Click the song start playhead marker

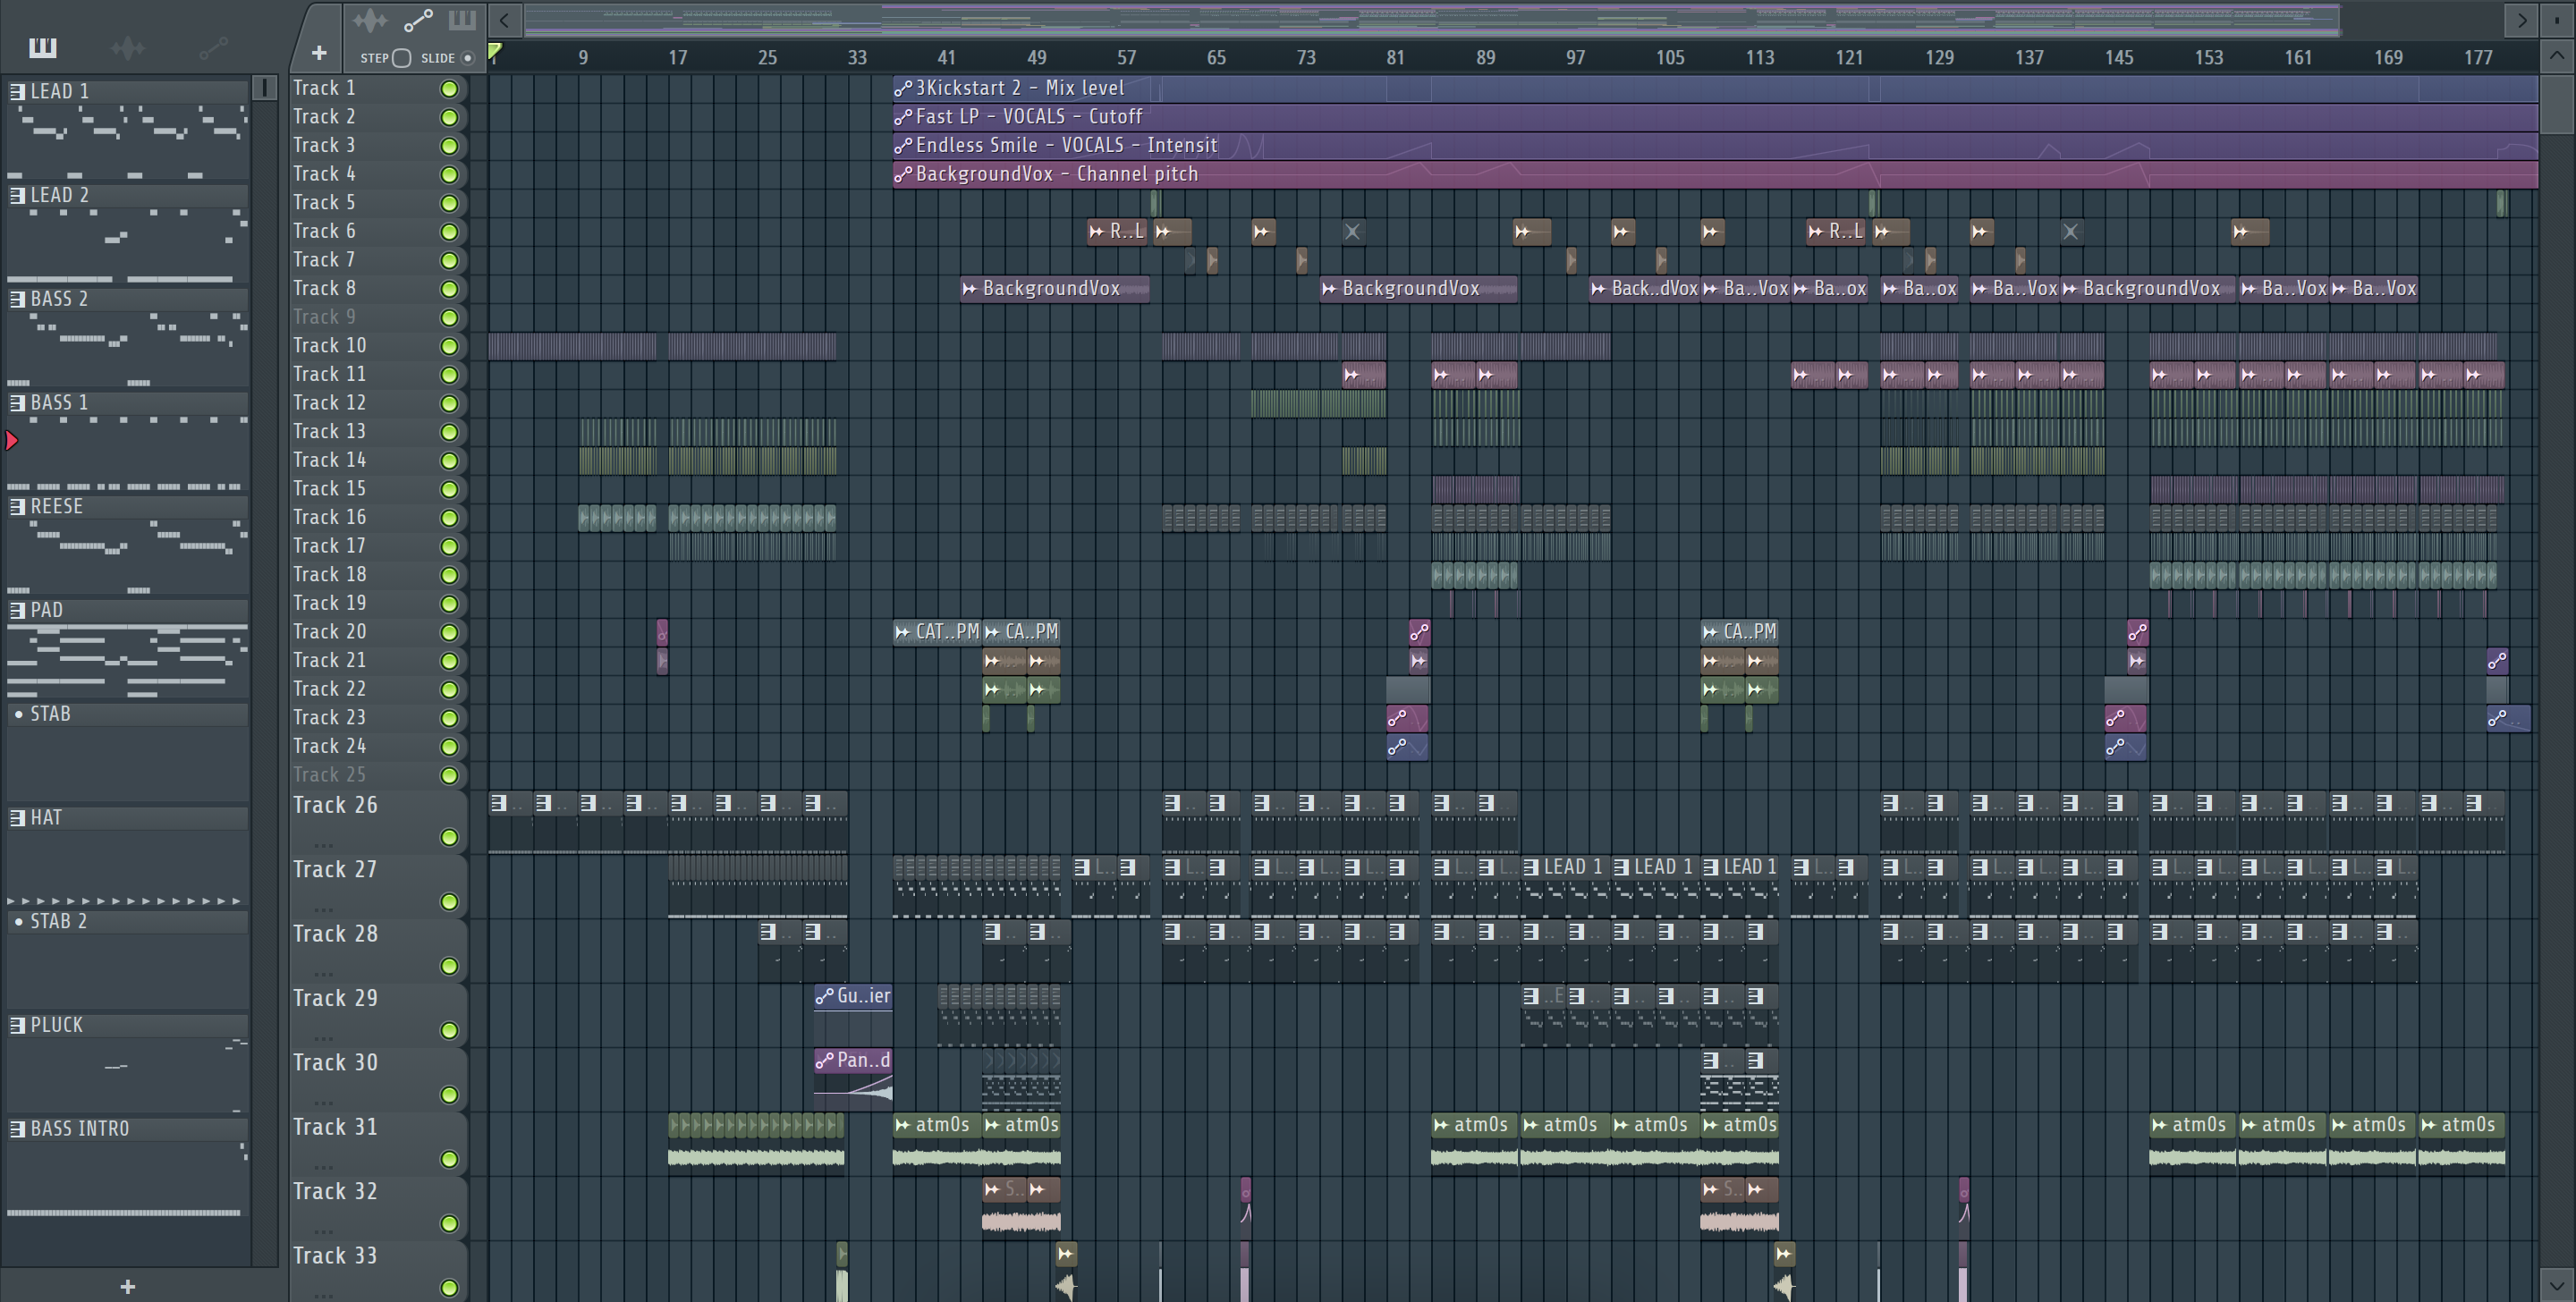[x=494, y=52]
